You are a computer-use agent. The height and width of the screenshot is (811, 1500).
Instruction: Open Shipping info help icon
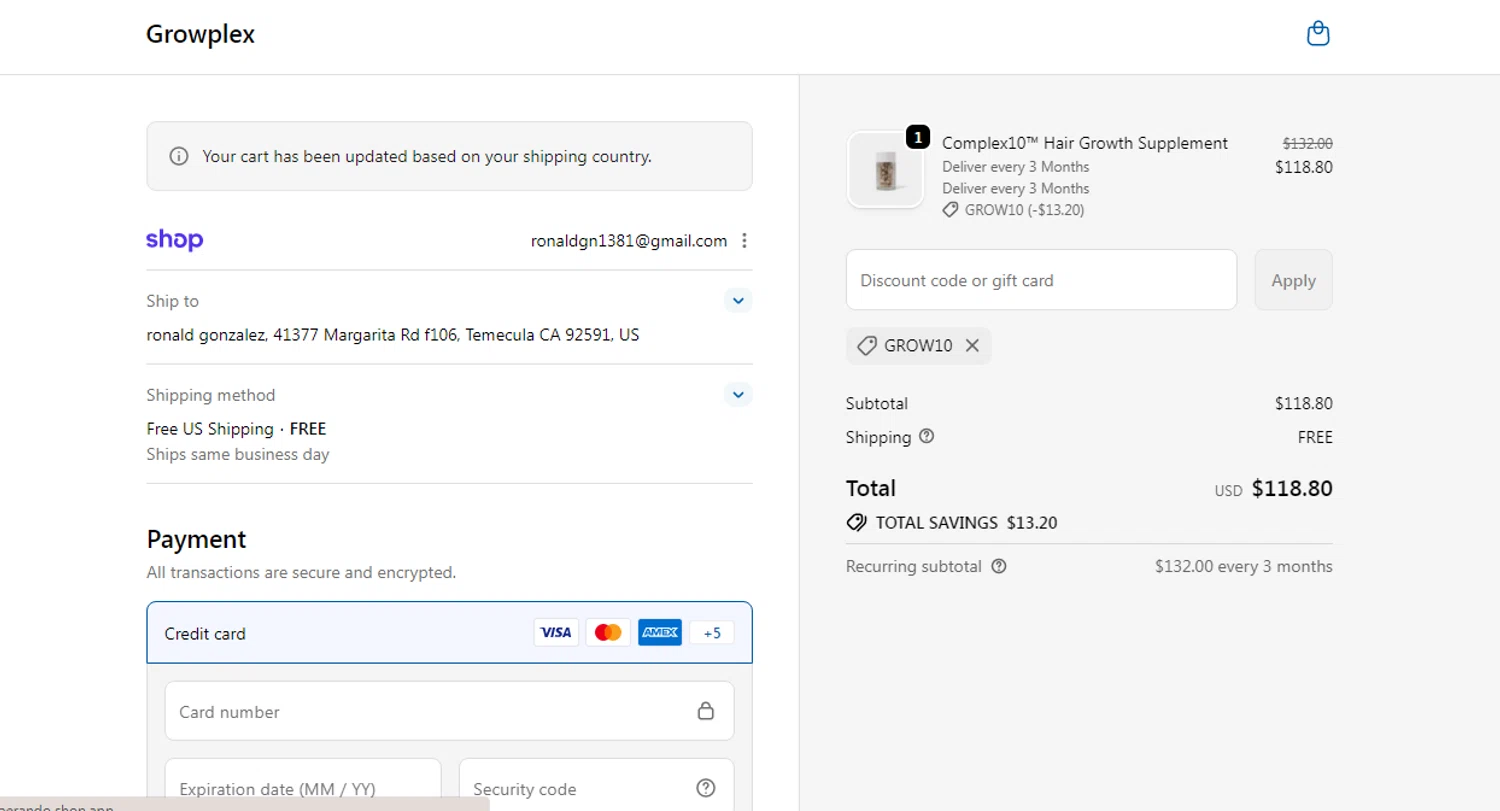(926, 436)
